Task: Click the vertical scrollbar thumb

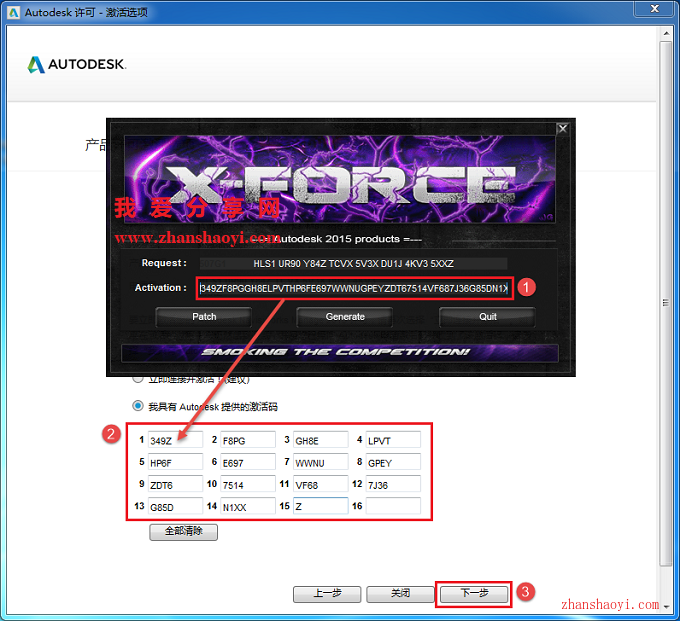Action: click(666, 303)
